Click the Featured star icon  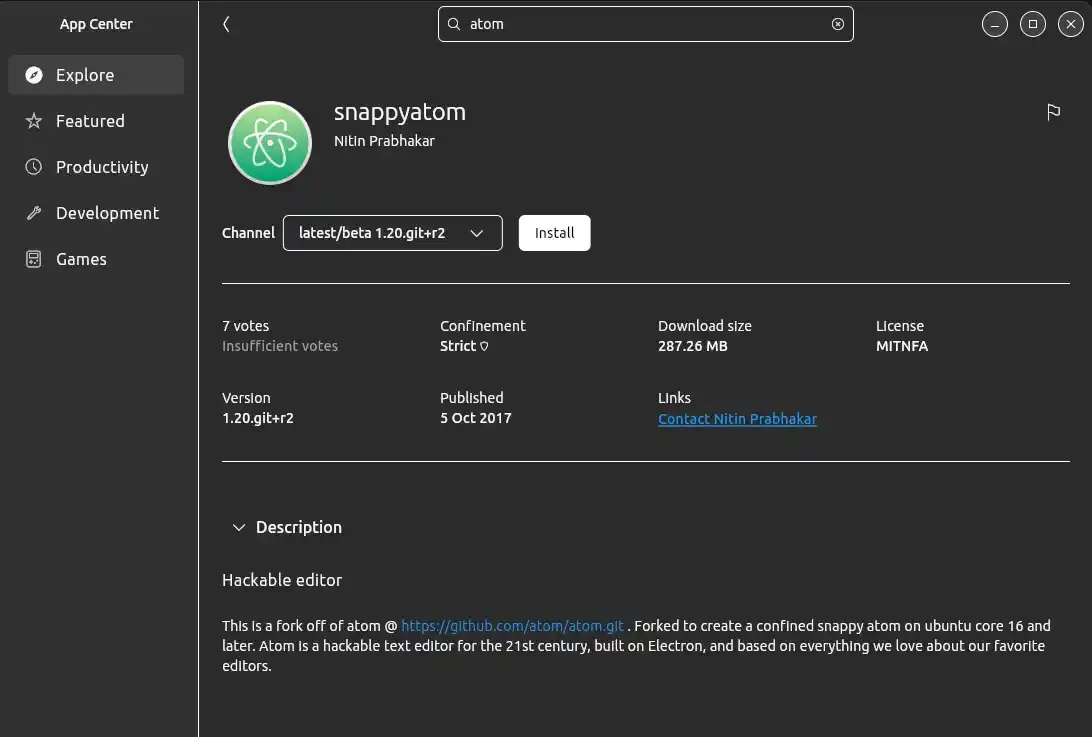point(33,121)
